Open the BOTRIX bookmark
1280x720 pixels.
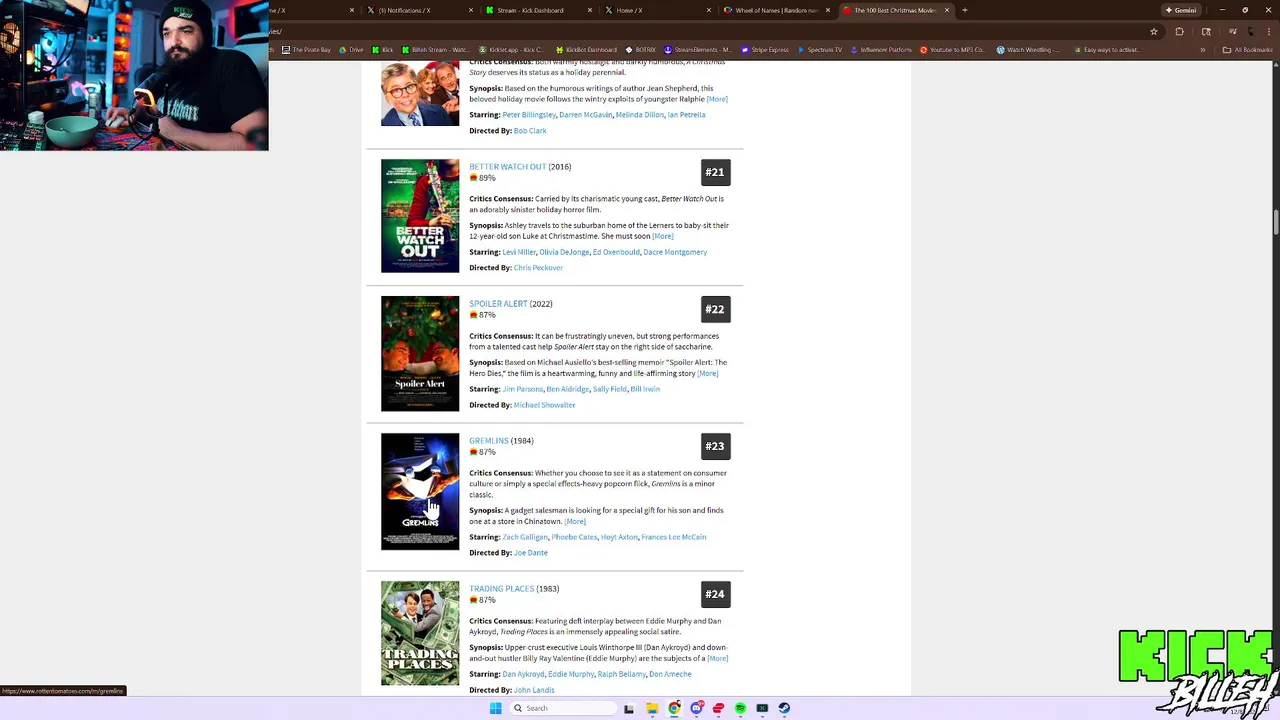point(641,49)
